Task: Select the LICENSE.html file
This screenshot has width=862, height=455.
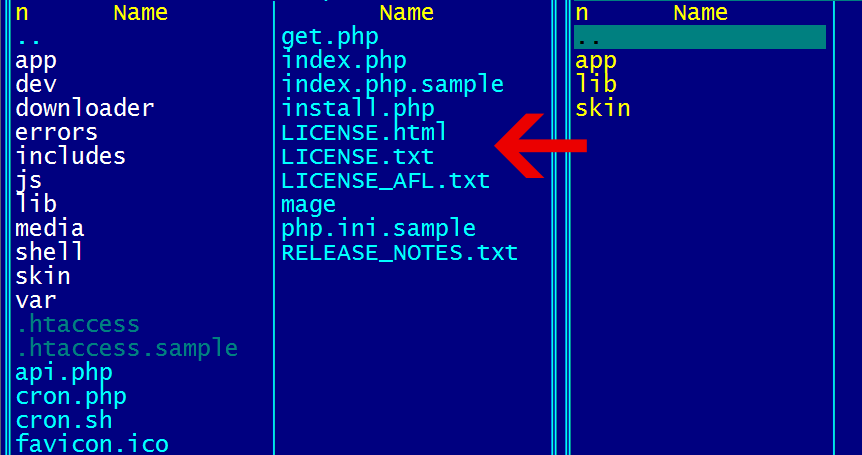Action: [364, 132]
